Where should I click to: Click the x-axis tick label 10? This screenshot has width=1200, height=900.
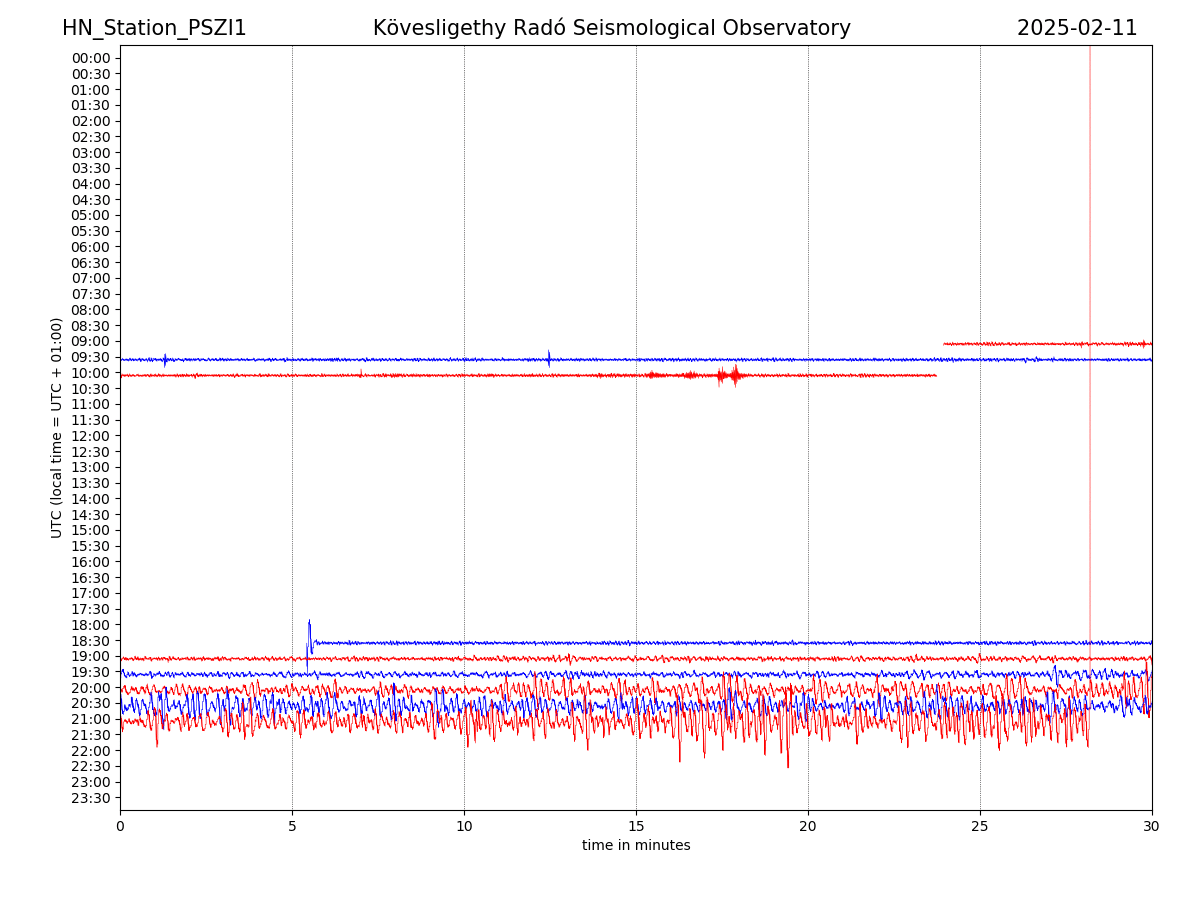[x=464, y=826]
